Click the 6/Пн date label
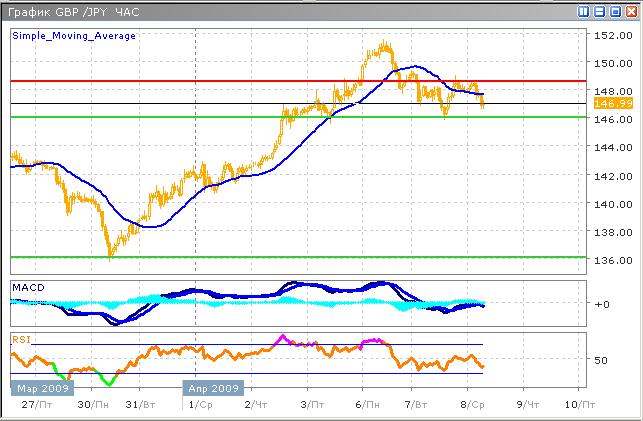Viewport: 643px width, 421px height. click(x=367, y=405)
